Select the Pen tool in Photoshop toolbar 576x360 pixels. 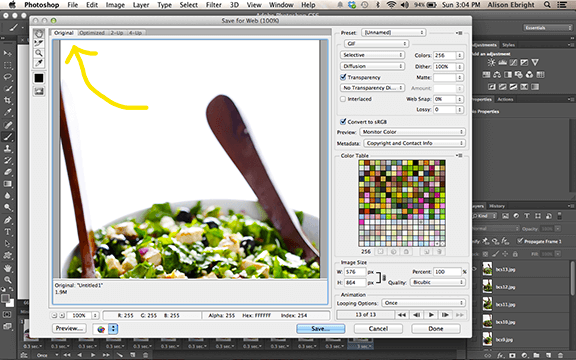7,220
